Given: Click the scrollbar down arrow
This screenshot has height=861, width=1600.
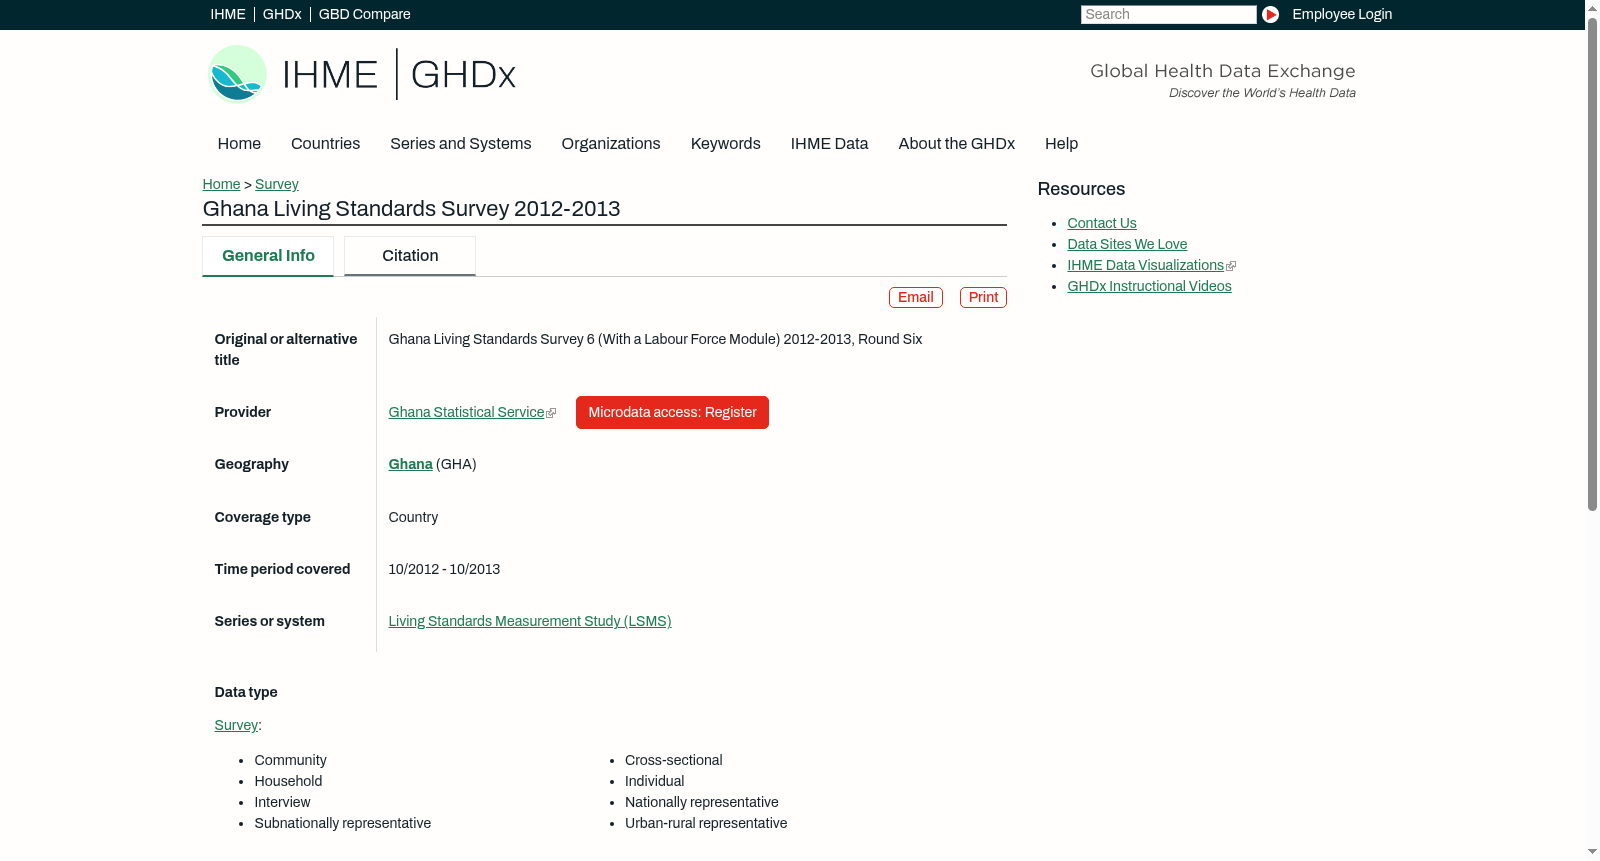Looking at the screenshot, I should tap(1592, 853).
